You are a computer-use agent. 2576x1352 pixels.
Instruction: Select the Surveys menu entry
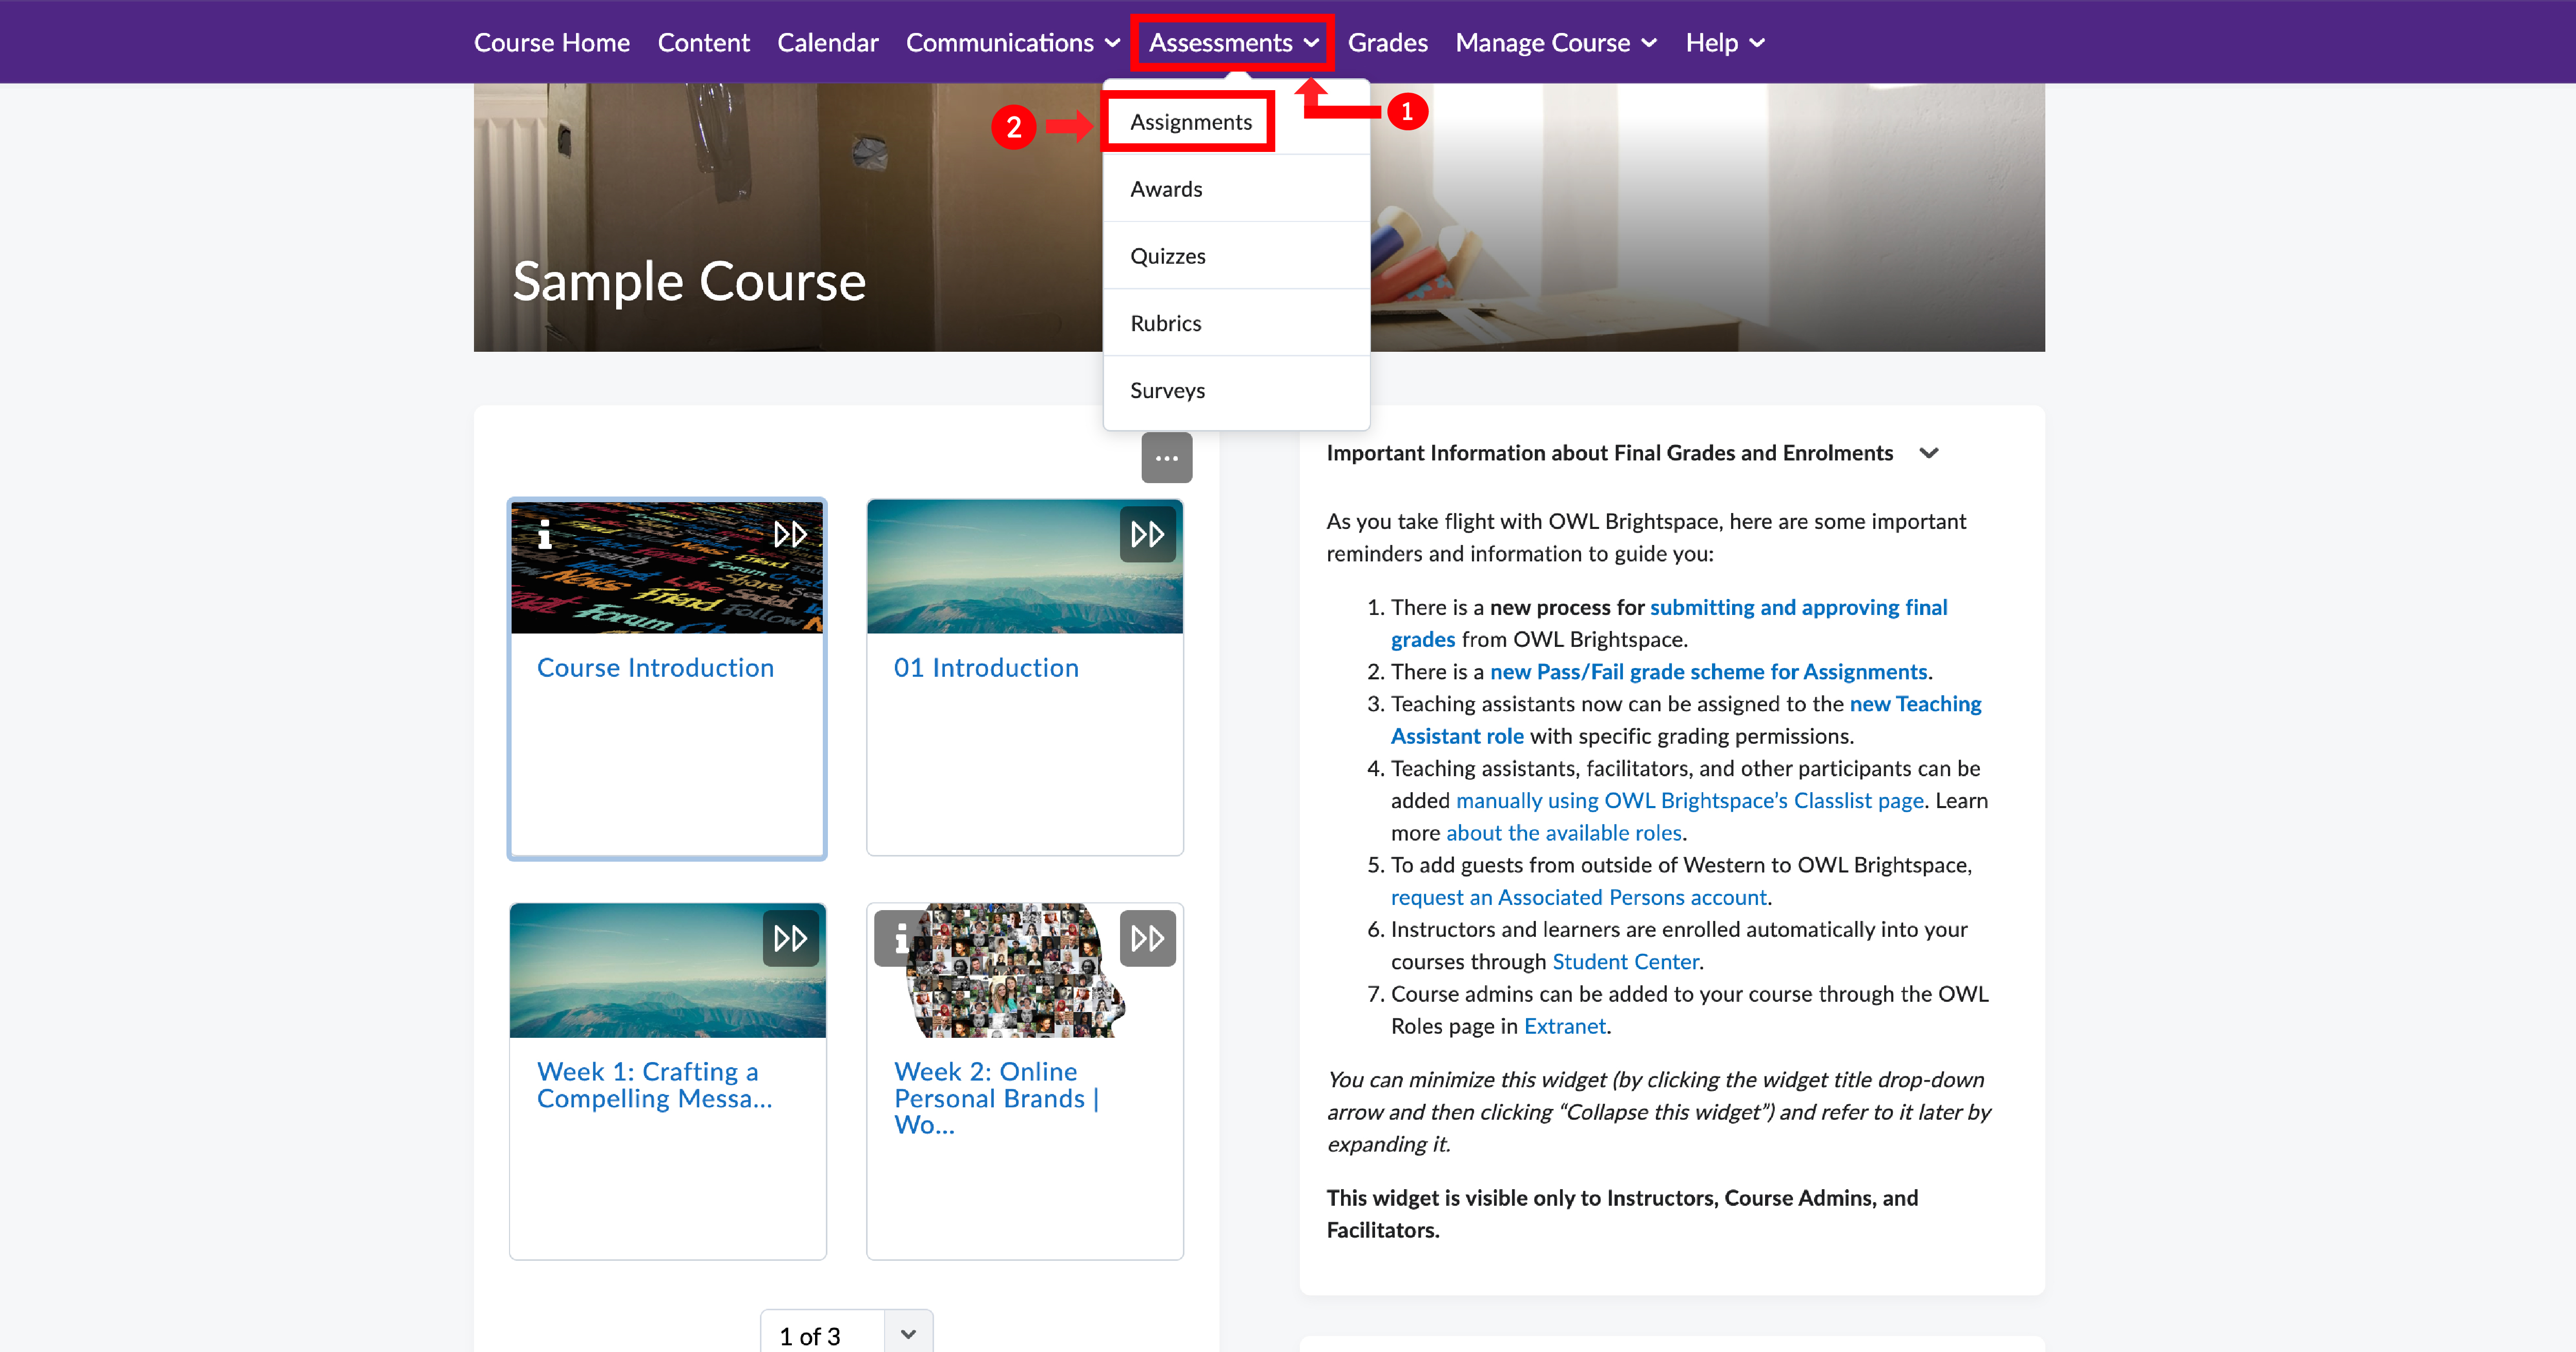(x=1167, y=390)
